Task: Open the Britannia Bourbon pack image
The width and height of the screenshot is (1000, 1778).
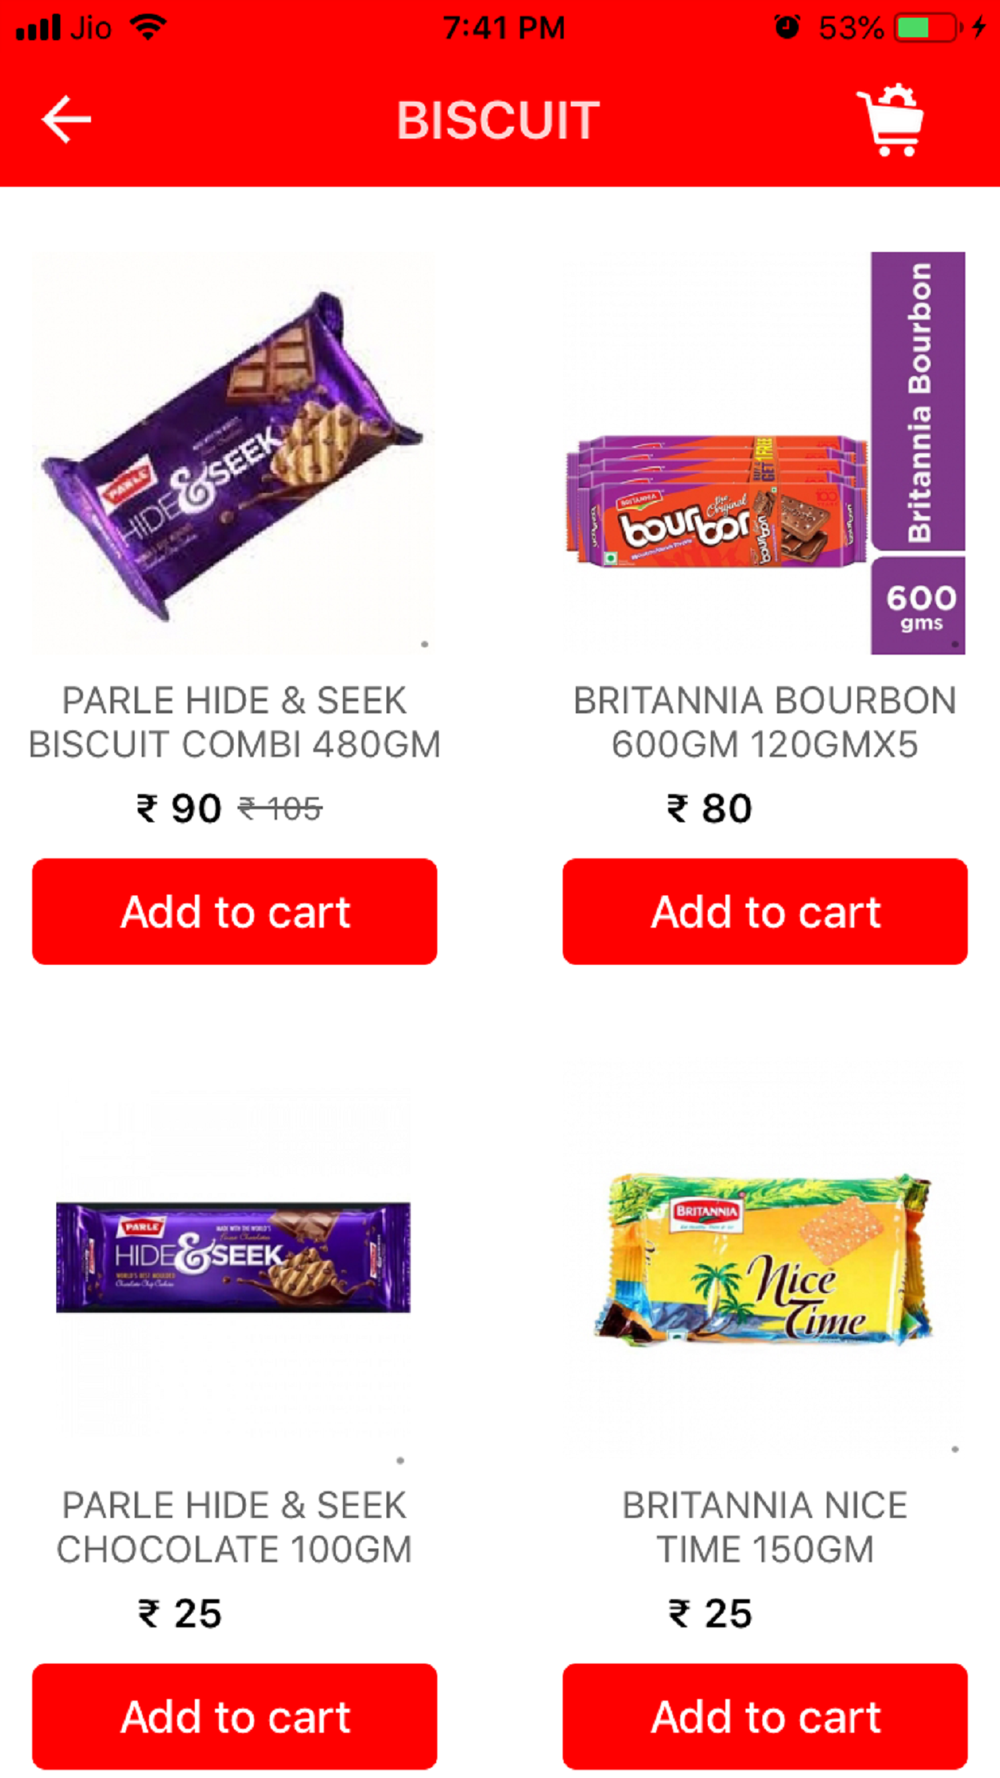Action: 765,453
